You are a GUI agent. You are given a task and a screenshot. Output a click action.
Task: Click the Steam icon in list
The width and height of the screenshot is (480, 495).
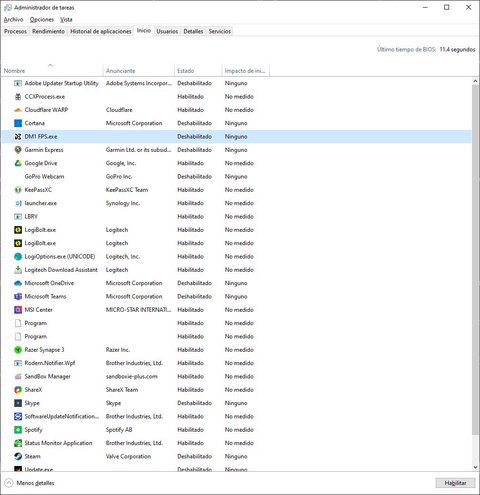tap(18, 457)
